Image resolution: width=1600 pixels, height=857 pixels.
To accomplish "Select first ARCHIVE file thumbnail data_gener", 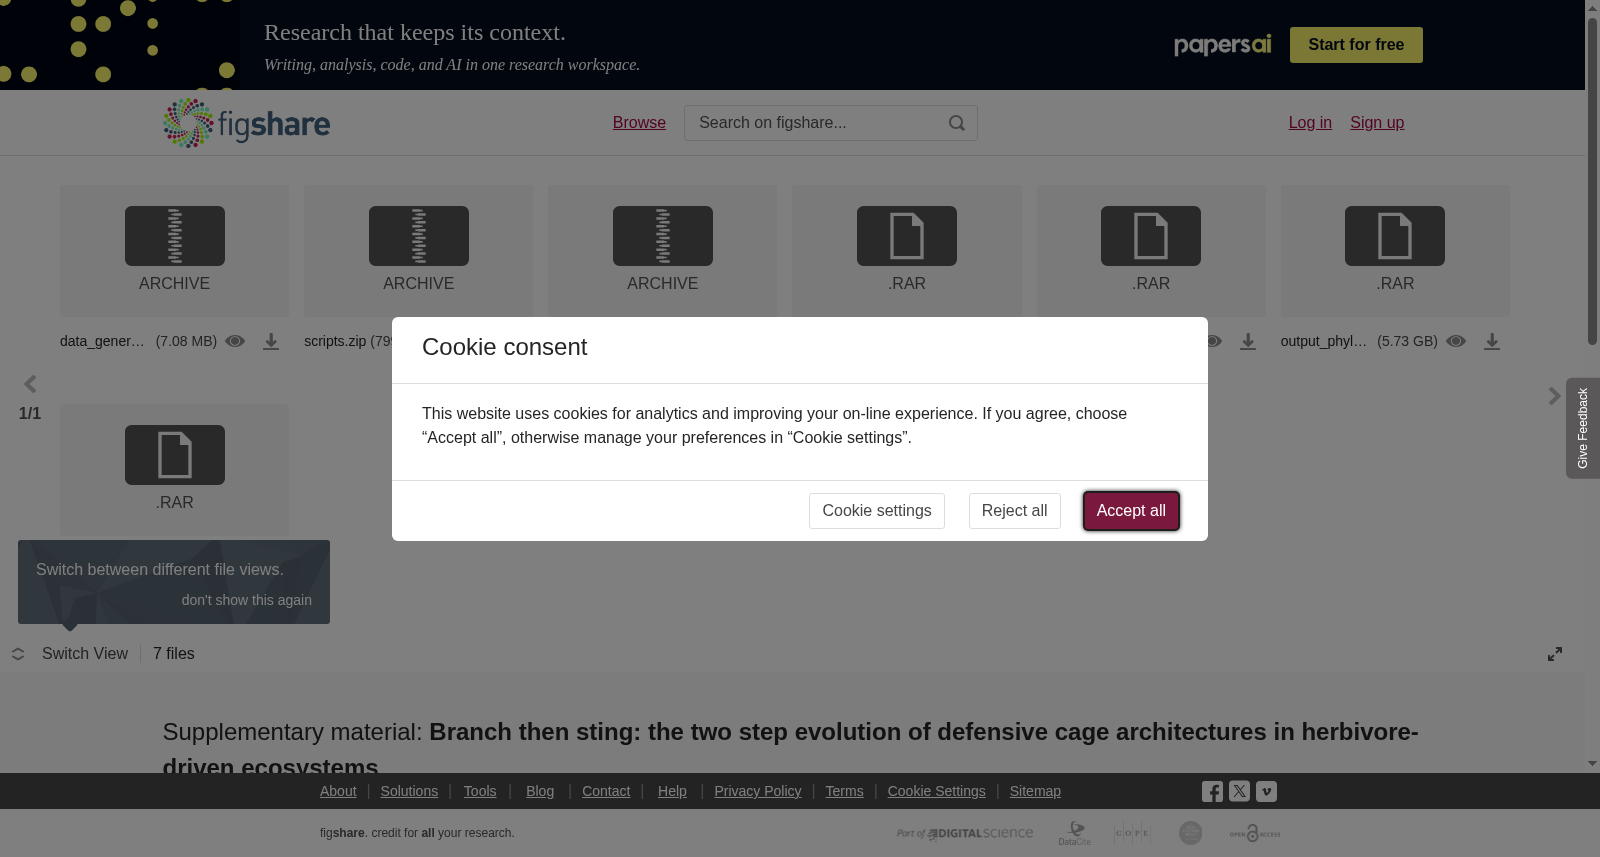I will pyautogui.click(x=174, y=251).
